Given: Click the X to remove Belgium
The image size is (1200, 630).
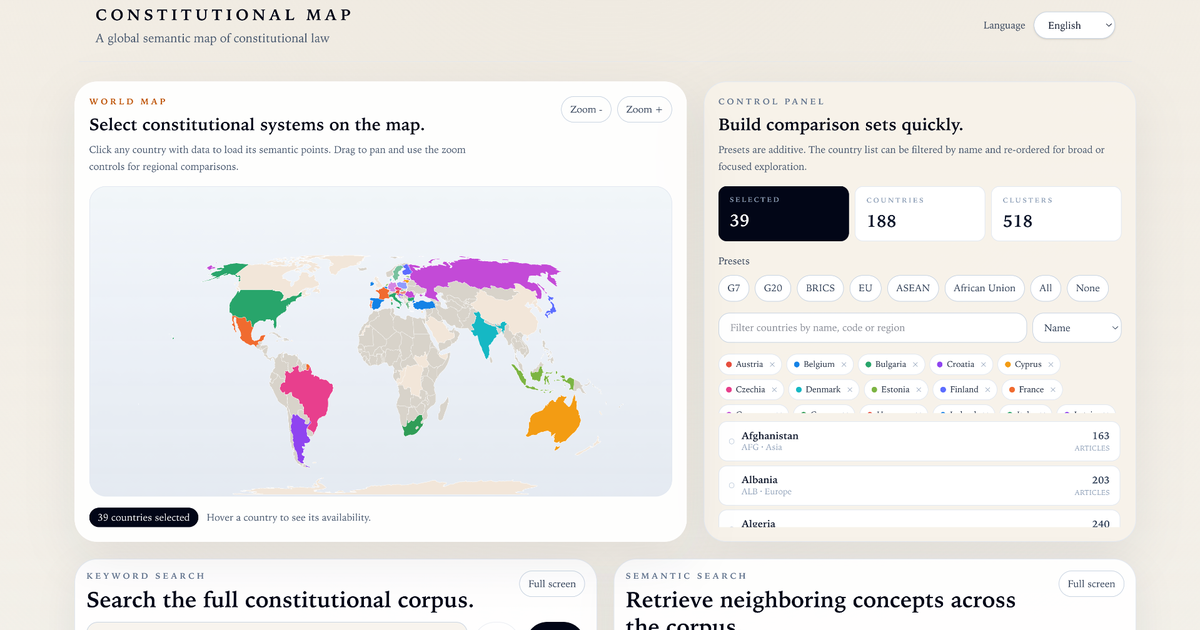Looking at the screenshot, I should 844,364.
